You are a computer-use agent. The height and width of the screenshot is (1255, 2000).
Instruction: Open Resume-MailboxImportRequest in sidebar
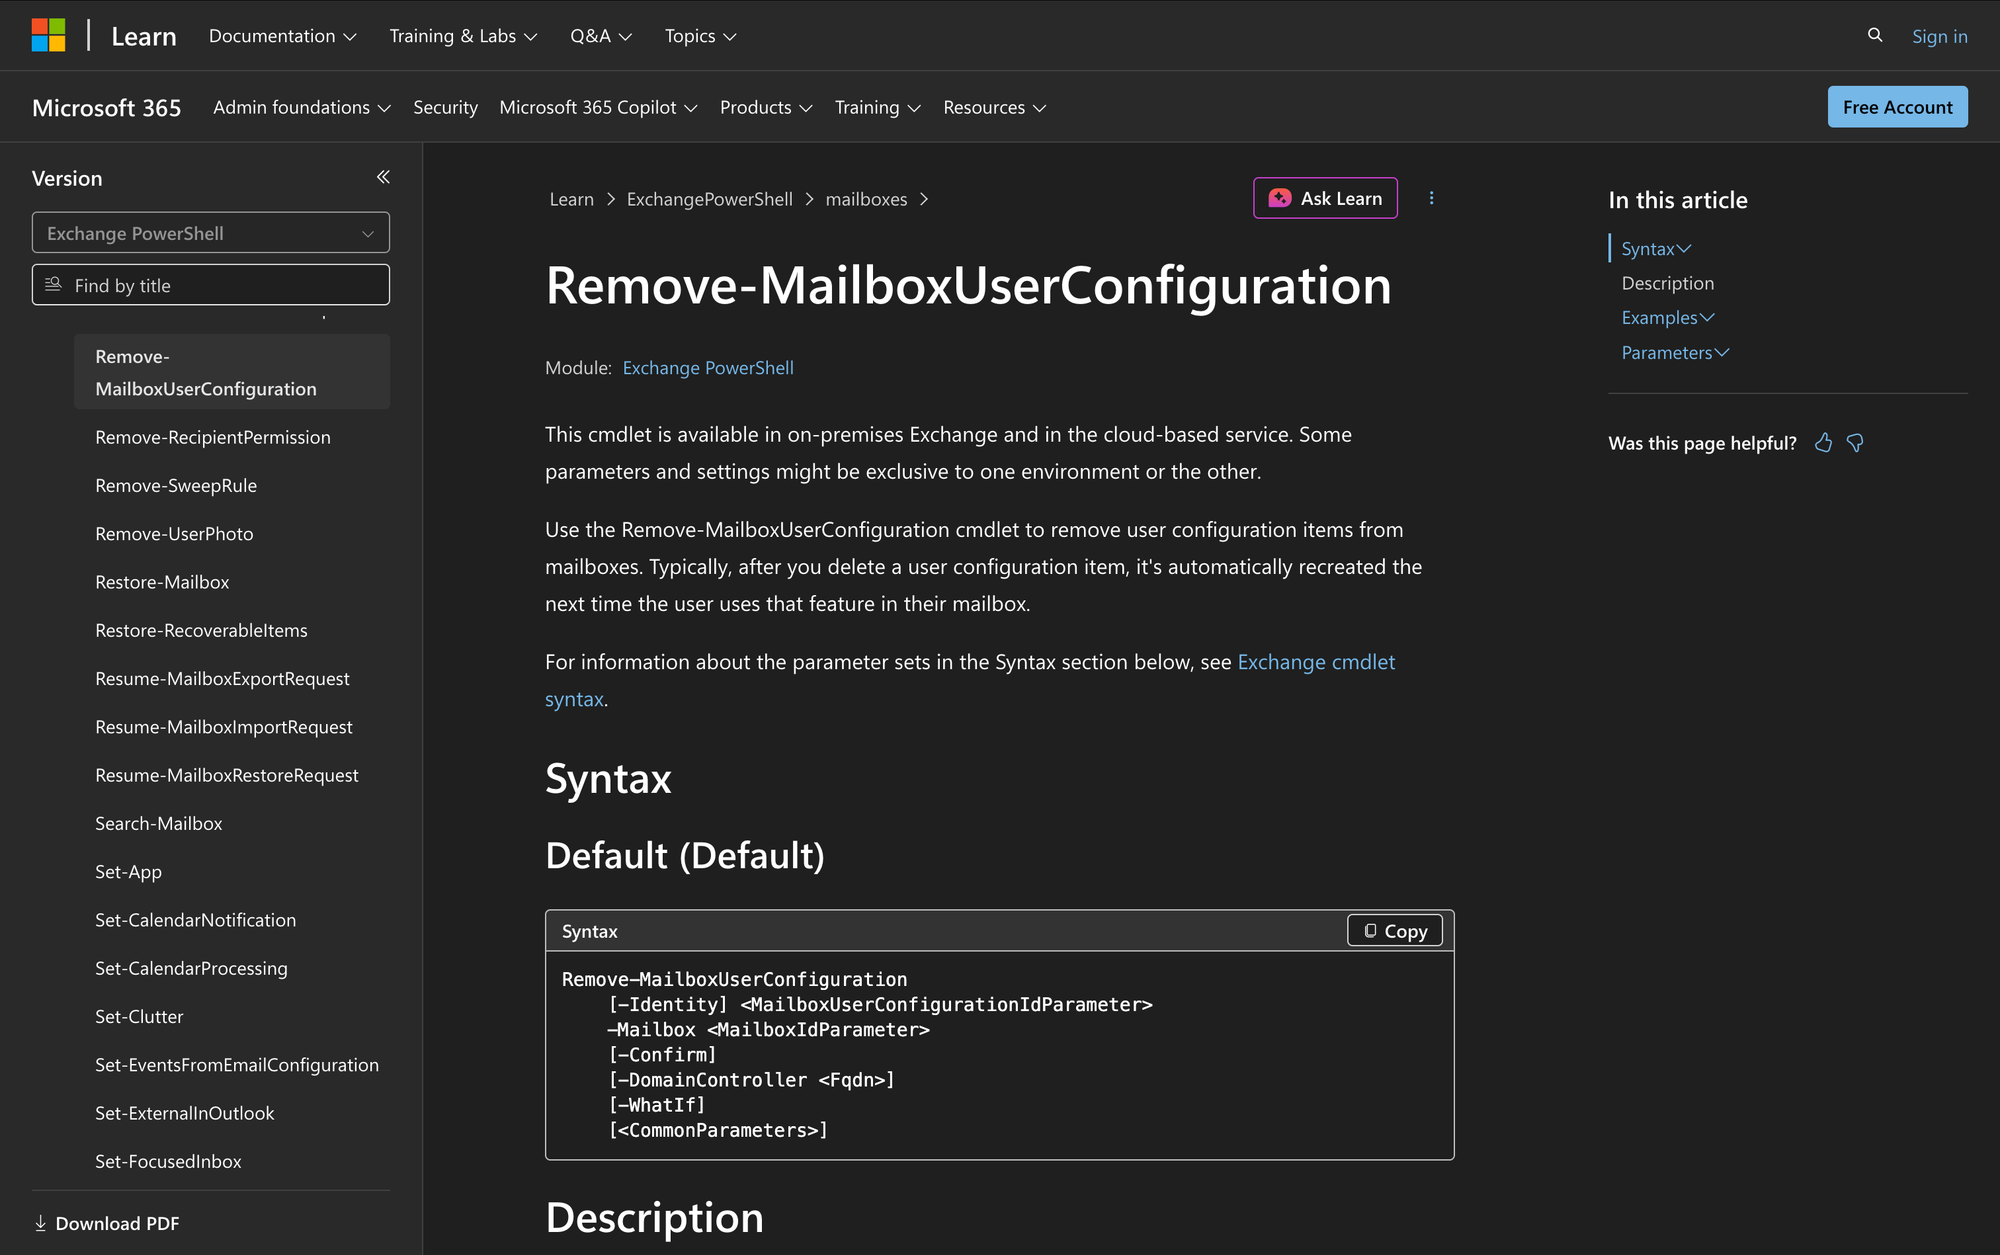223,727
